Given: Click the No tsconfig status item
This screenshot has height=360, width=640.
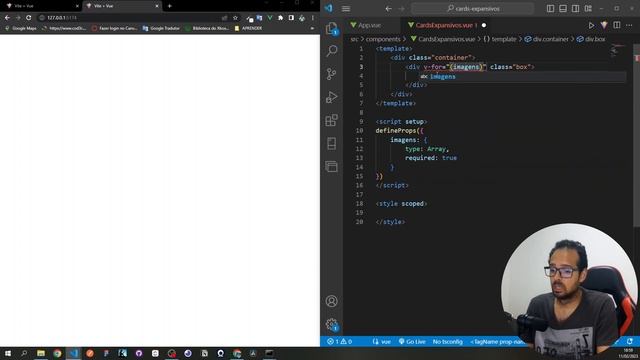Looking at the screenshot, I should pyautogui.click(x=447, y=342).
